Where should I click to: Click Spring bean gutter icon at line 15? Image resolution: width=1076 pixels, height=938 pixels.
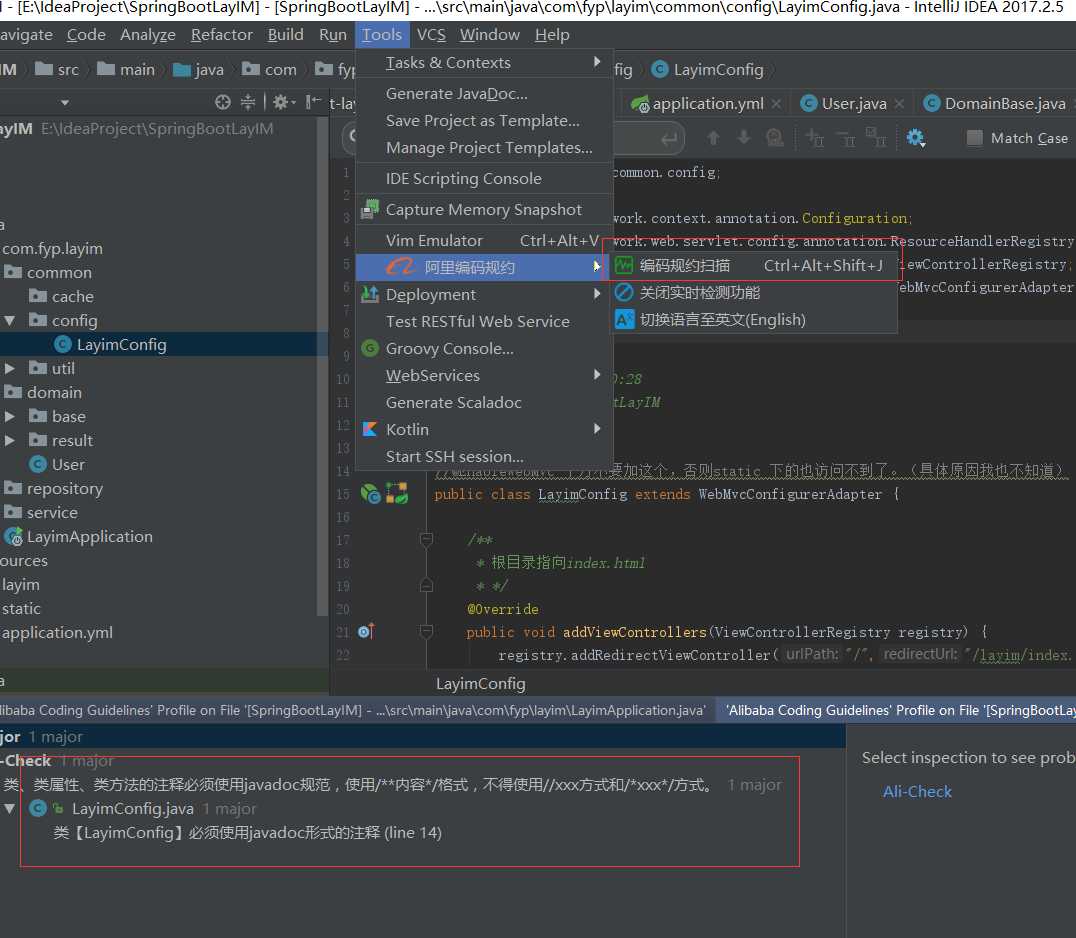click(x=371, y=493)
